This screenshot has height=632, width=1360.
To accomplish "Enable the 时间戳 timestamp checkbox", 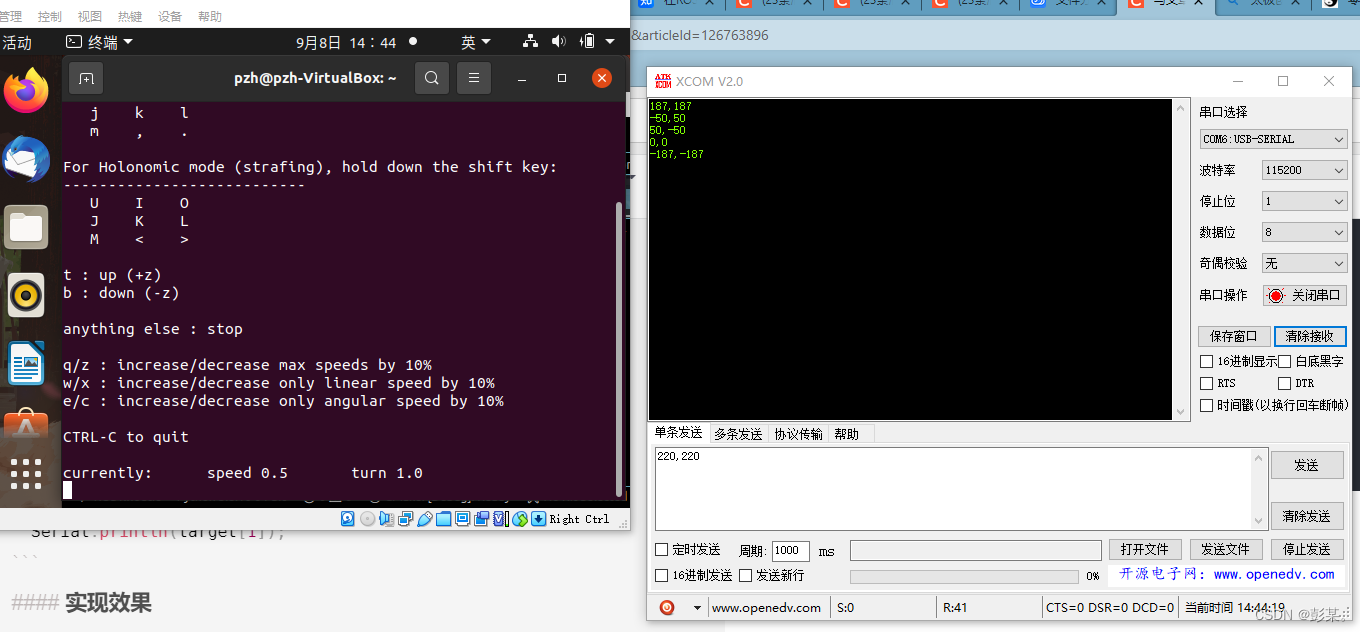I will click(x=1206, y=405).
